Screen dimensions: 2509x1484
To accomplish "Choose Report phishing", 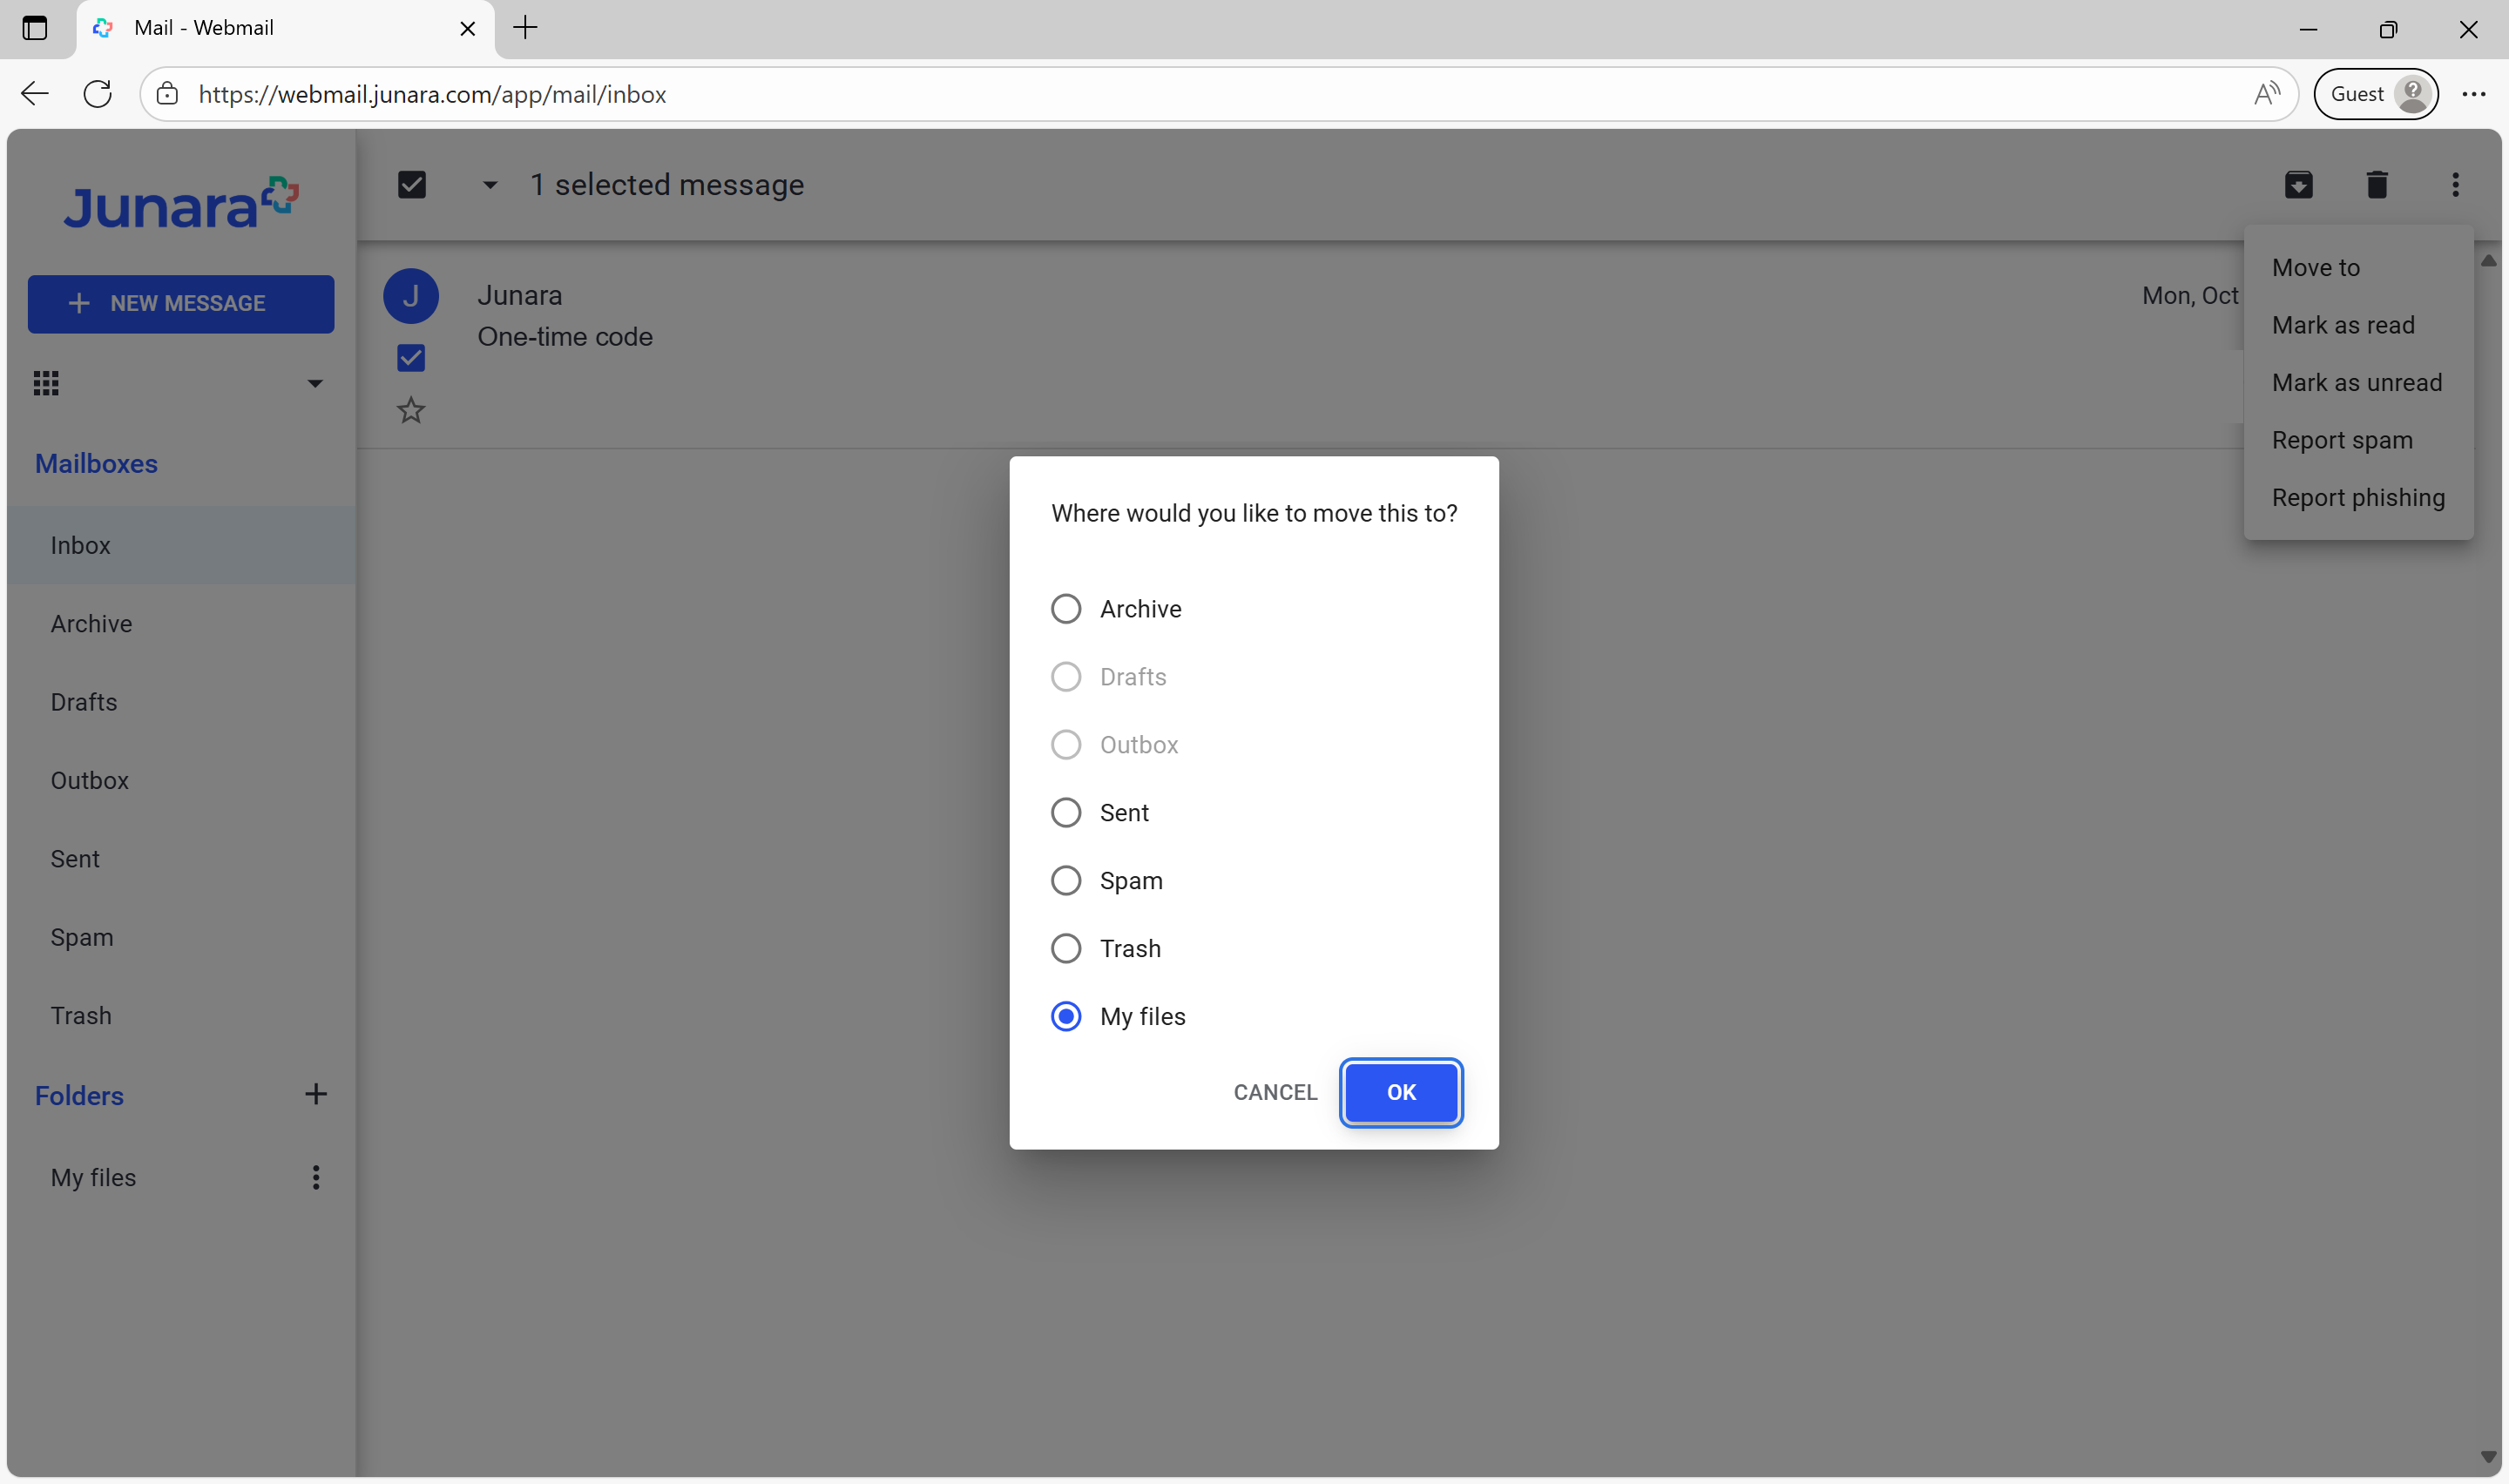I will [x=2358, y=497].
